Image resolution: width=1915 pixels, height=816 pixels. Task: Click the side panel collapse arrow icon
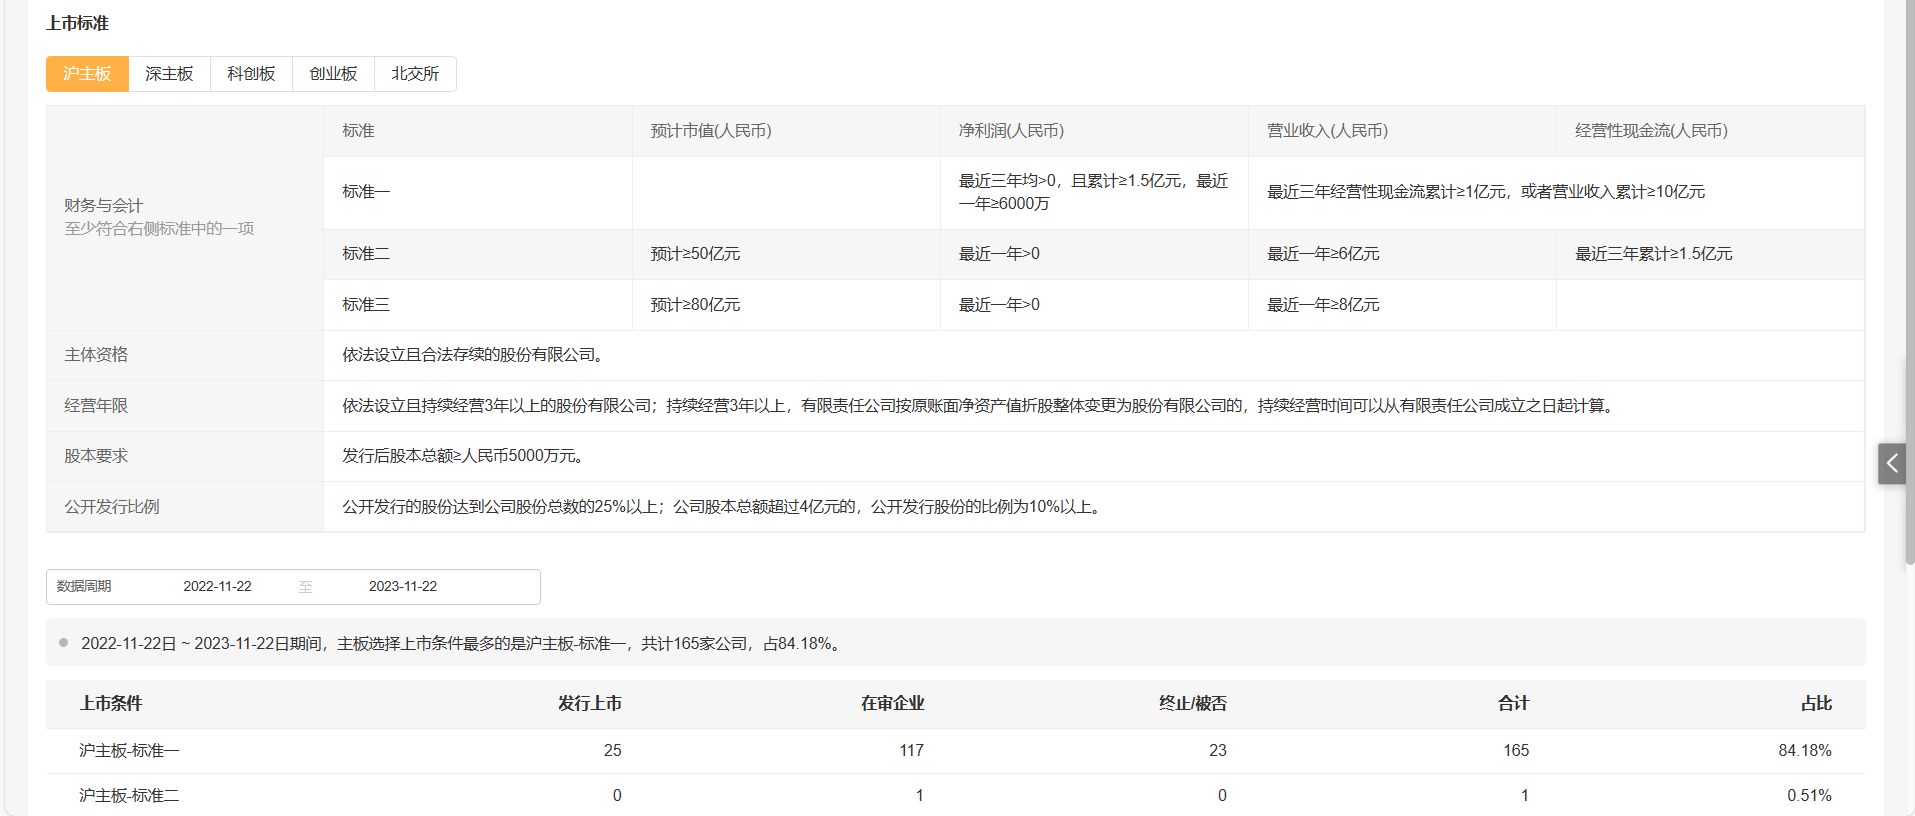click(1892, 464)
